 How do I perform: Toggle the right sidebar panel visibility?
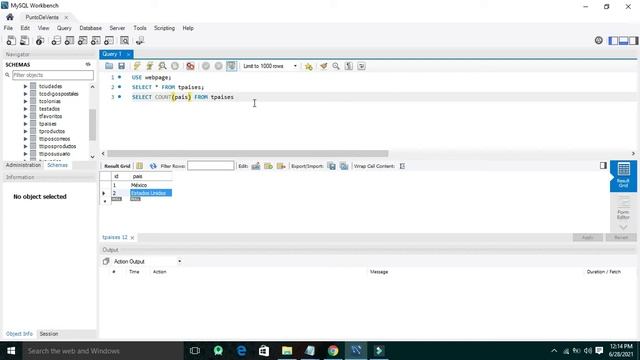point(633,40)
